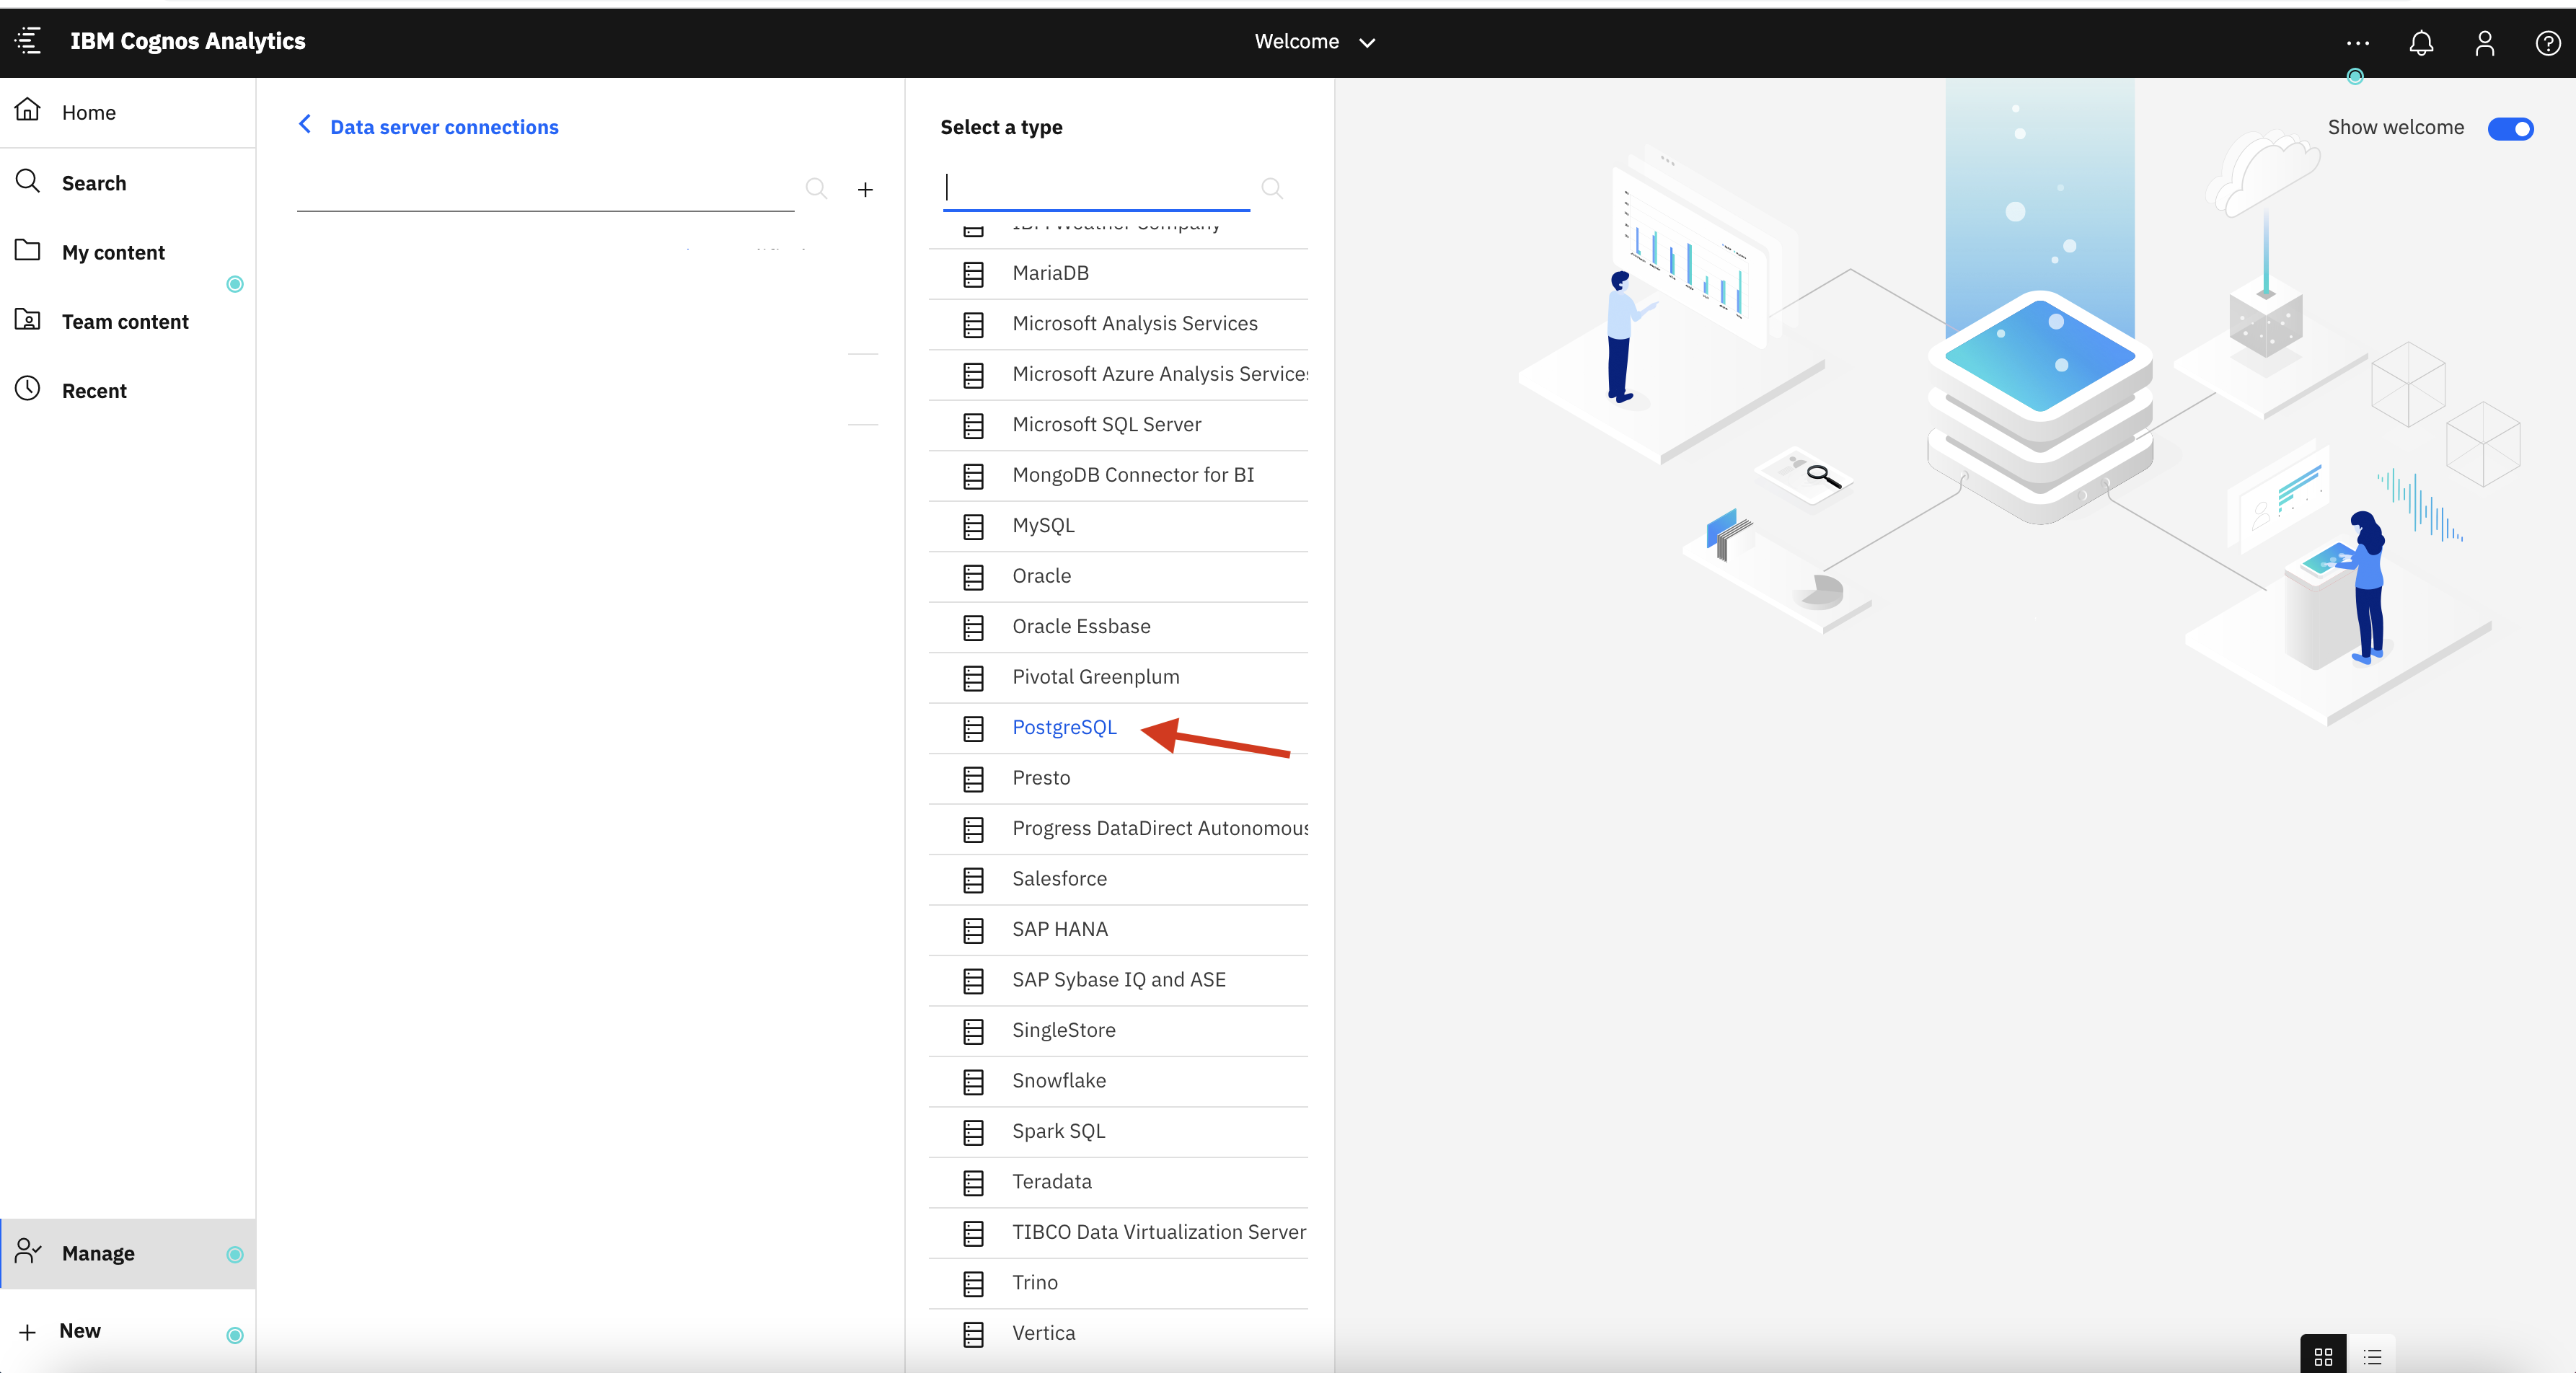This screenshot has width=2576, height=1373.
Task: Go back using the Data server connections chevron
Action: click(305, 125)
